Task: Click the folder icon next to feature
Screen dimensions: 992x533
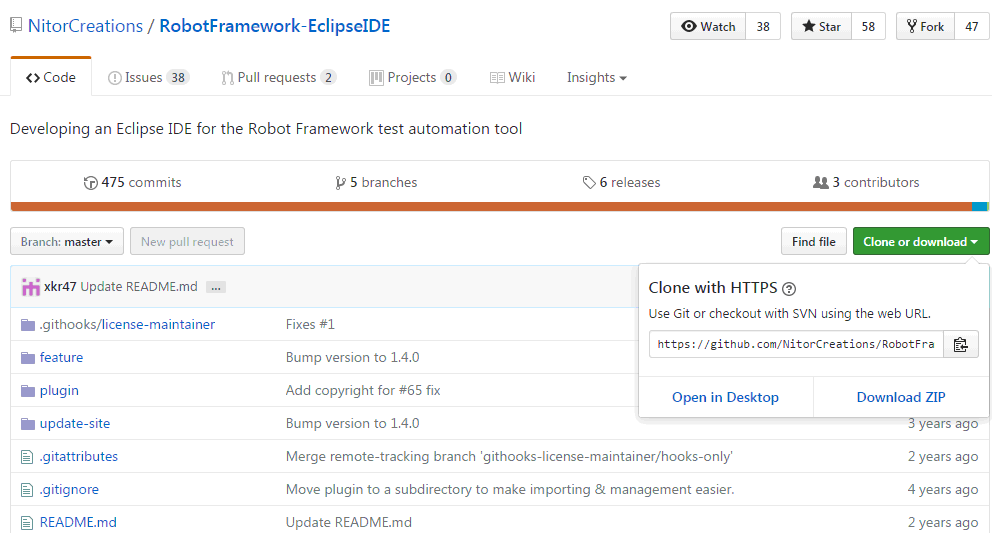Action: click(27, 358)
